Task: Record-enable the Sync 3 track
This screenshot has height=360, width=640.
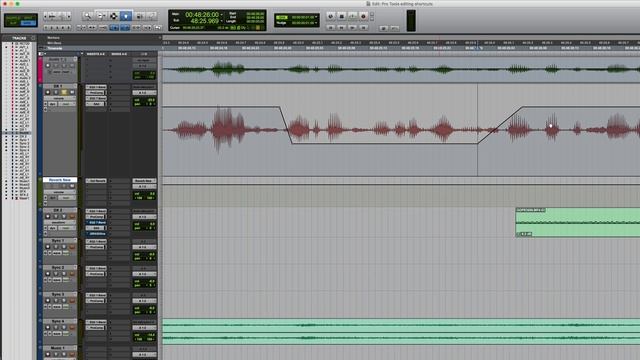Action: pos(48,300)
